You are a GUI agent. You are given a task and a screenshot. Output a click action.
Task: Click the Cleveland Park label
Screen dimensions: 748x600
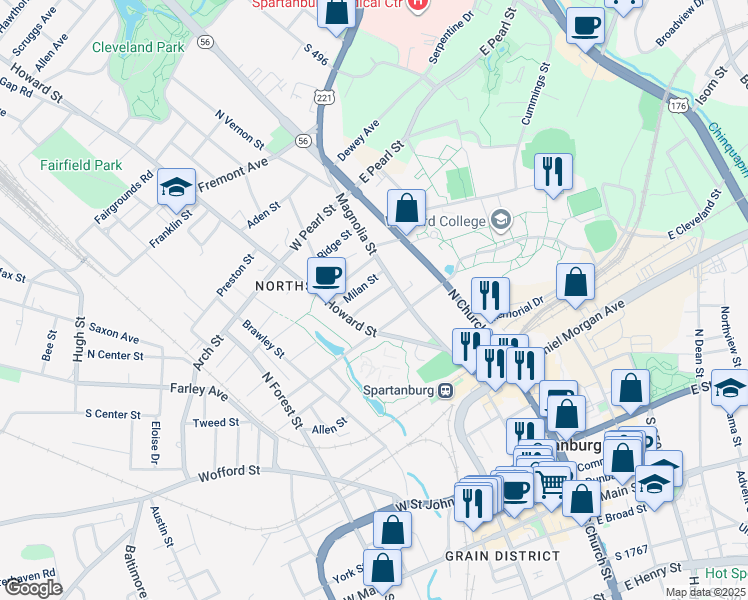pyautogui.click(x=138, y=47)
